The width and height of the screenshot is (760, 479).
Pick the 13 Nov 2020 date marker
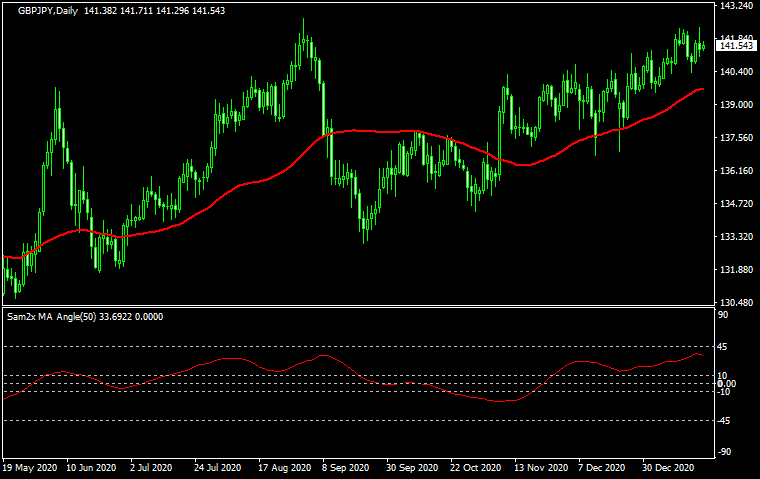pyautogui.click(x=540, y=468)
